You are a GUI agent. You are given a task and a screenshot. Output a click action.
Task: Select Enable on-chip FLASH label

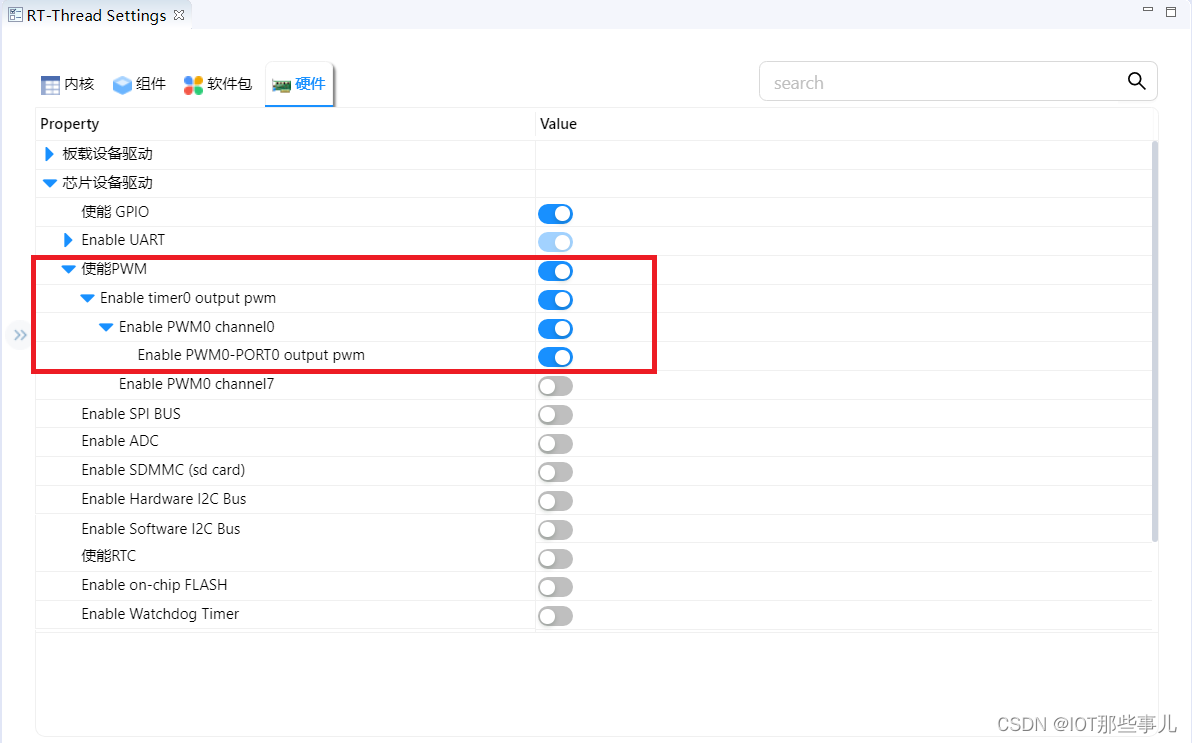[154, 585]
